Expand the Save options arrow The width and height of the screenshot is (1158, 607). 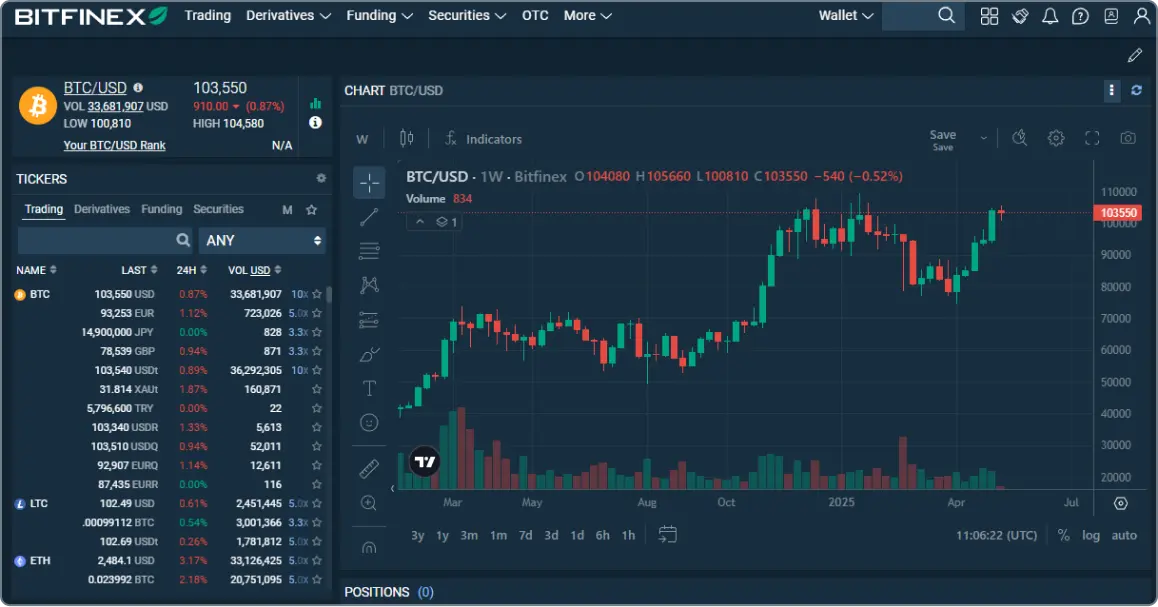[982, 138]
